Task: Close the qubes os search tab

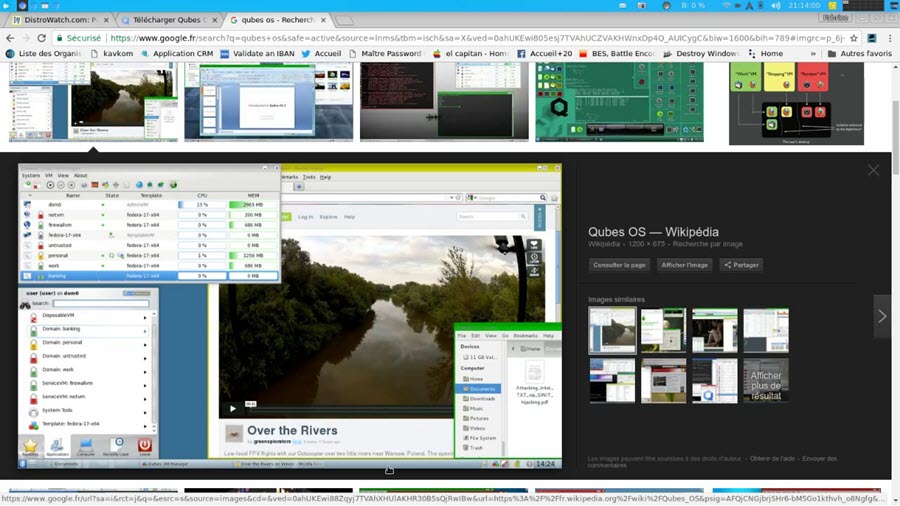Action: pyautogui.click(x=323, y=20)
